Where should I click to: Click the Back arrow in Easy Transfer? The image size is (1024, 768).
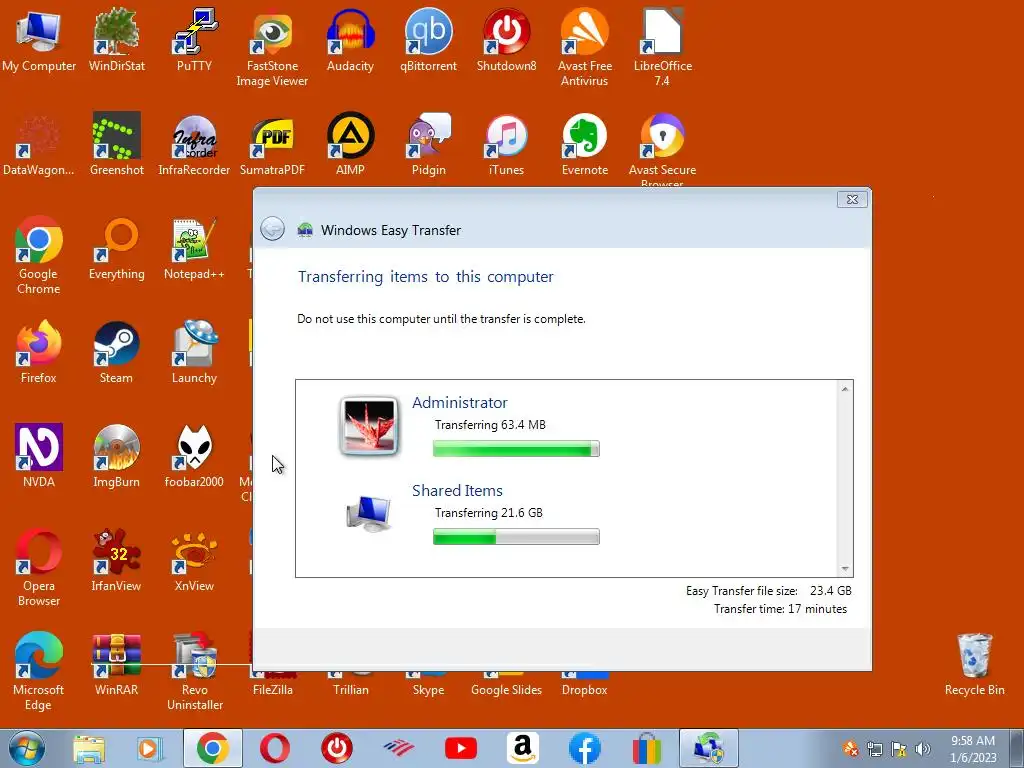[272, 229]
